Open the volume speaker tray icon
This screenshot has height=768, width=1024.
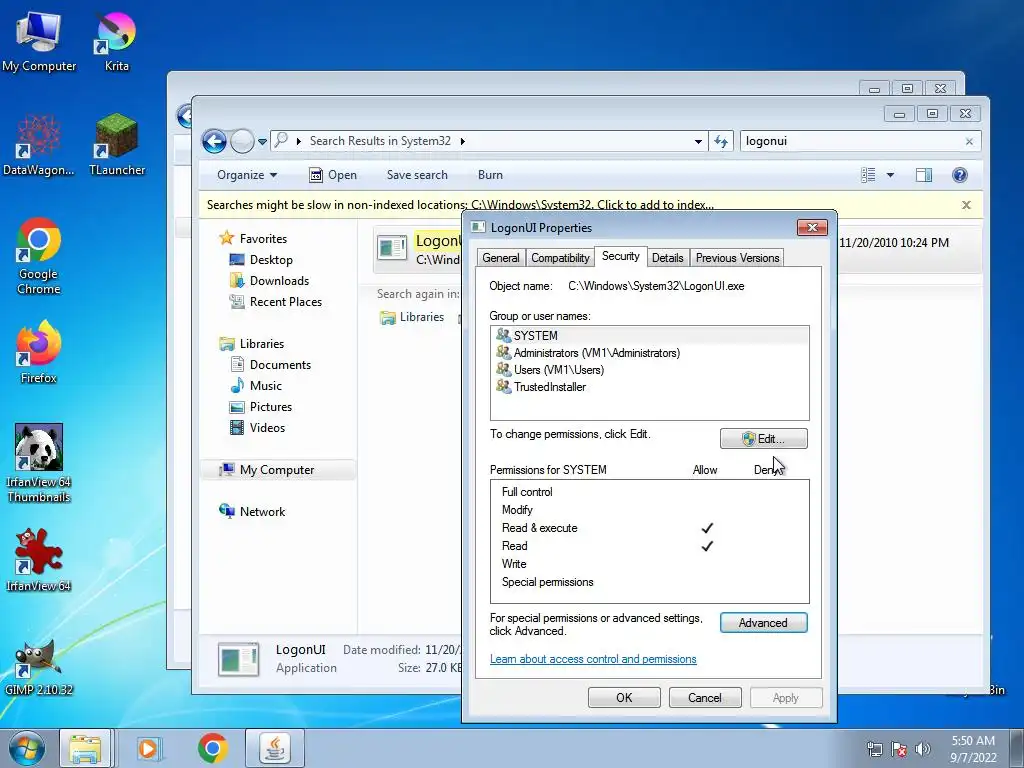click(923, 749)
